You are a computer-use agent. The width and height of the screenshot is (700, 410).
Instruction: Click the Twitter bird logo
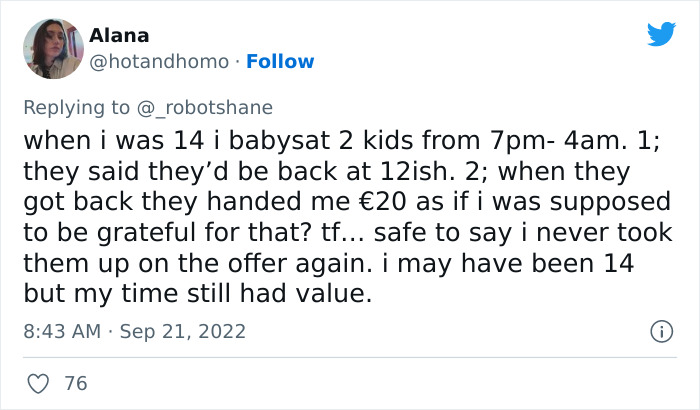[x=661, y=35]
